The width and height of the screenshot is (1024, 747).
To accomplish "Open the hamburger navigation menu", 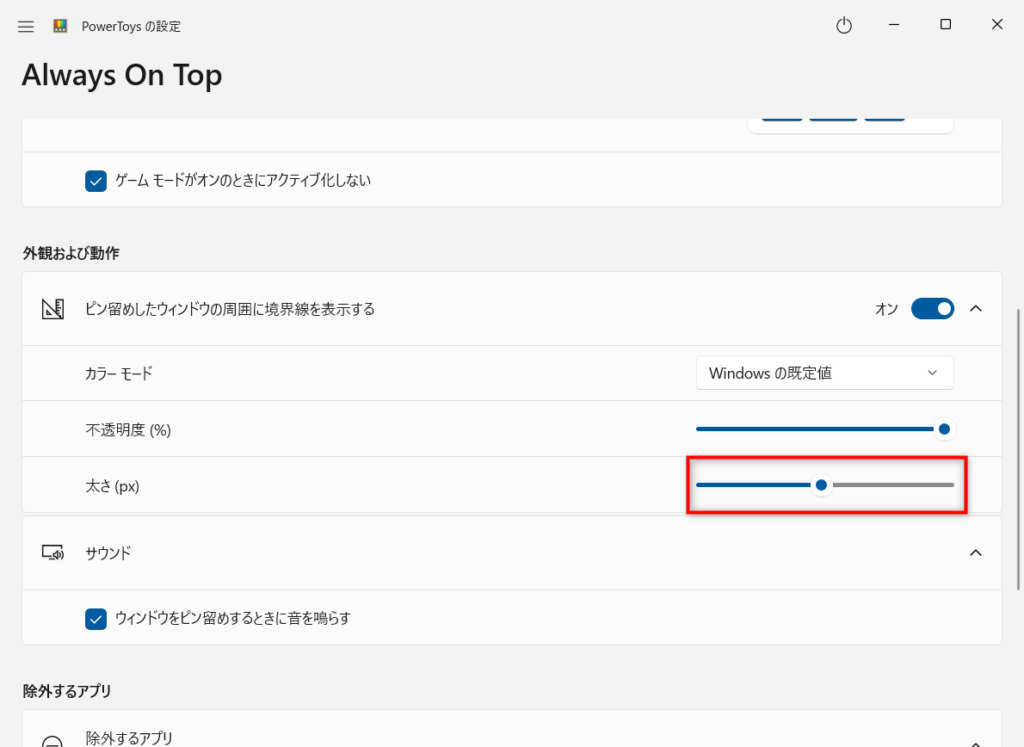I will tap(26, 27).
